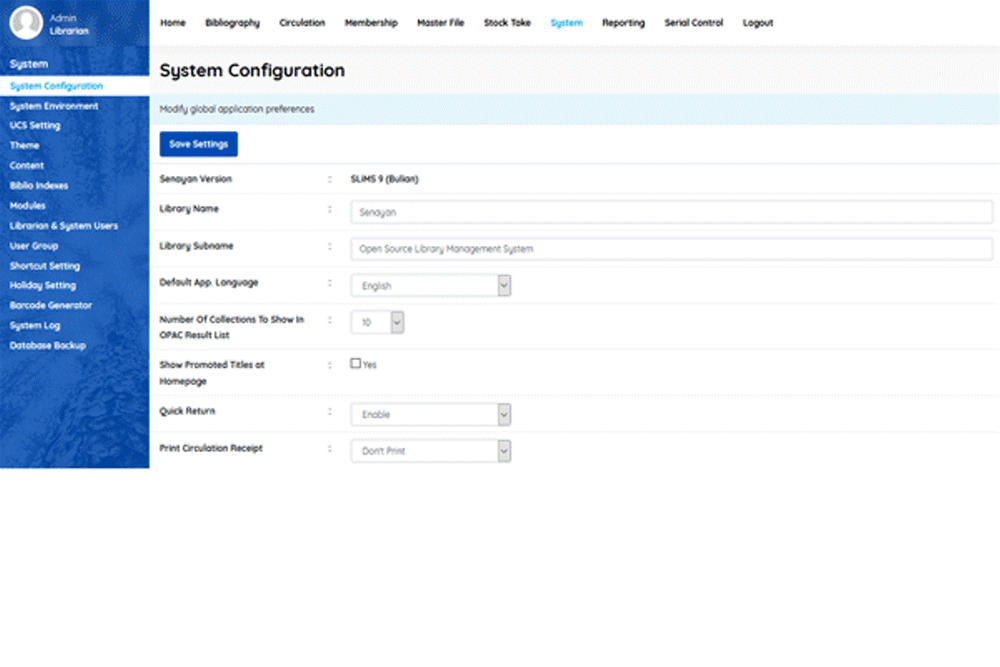Screen dimensions: 1000x667
Task: Click the Save Settings button
Action: (198, 143)
